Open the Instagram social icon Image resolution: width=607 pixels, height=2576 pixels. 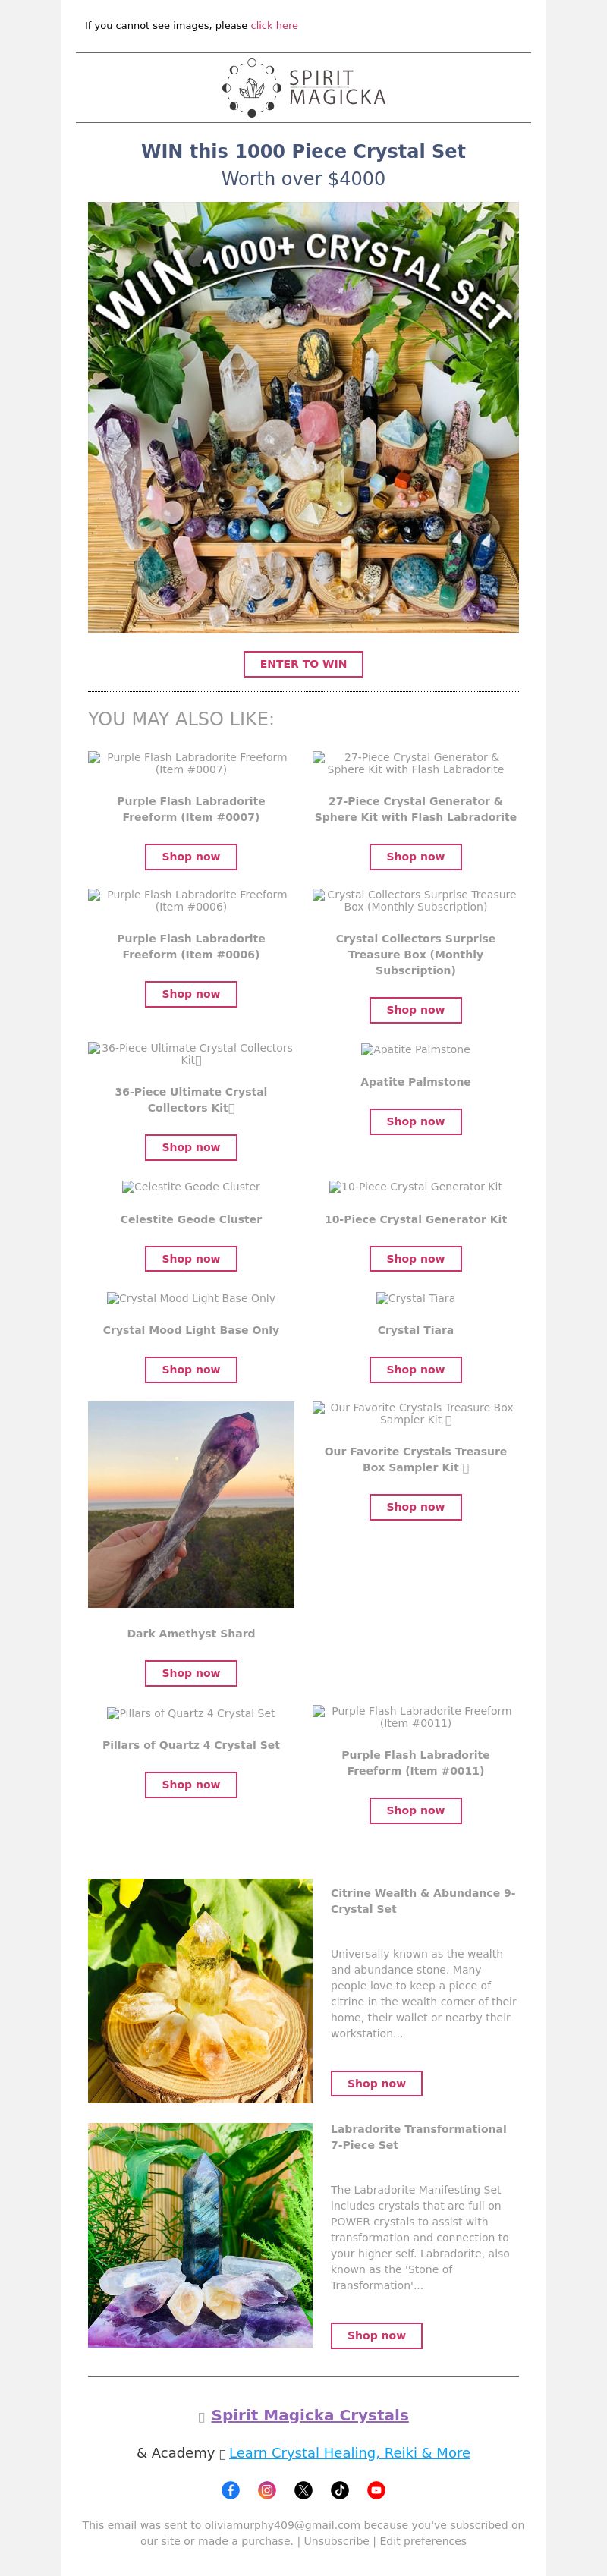(267, 2490)
